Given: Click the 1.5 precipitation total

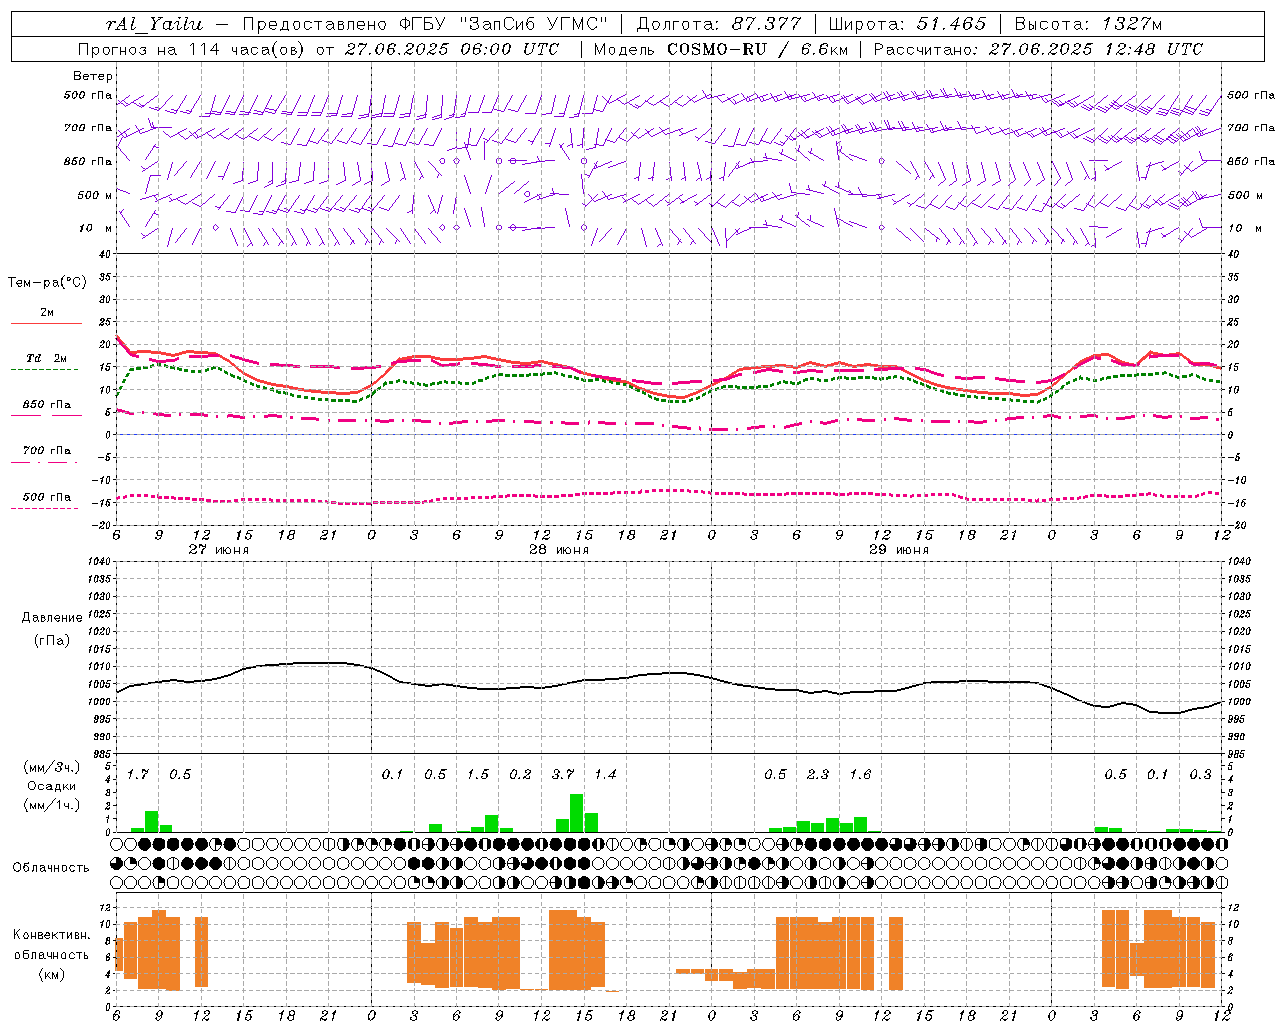Looking at the screenshot, I should tap(478, 774).
